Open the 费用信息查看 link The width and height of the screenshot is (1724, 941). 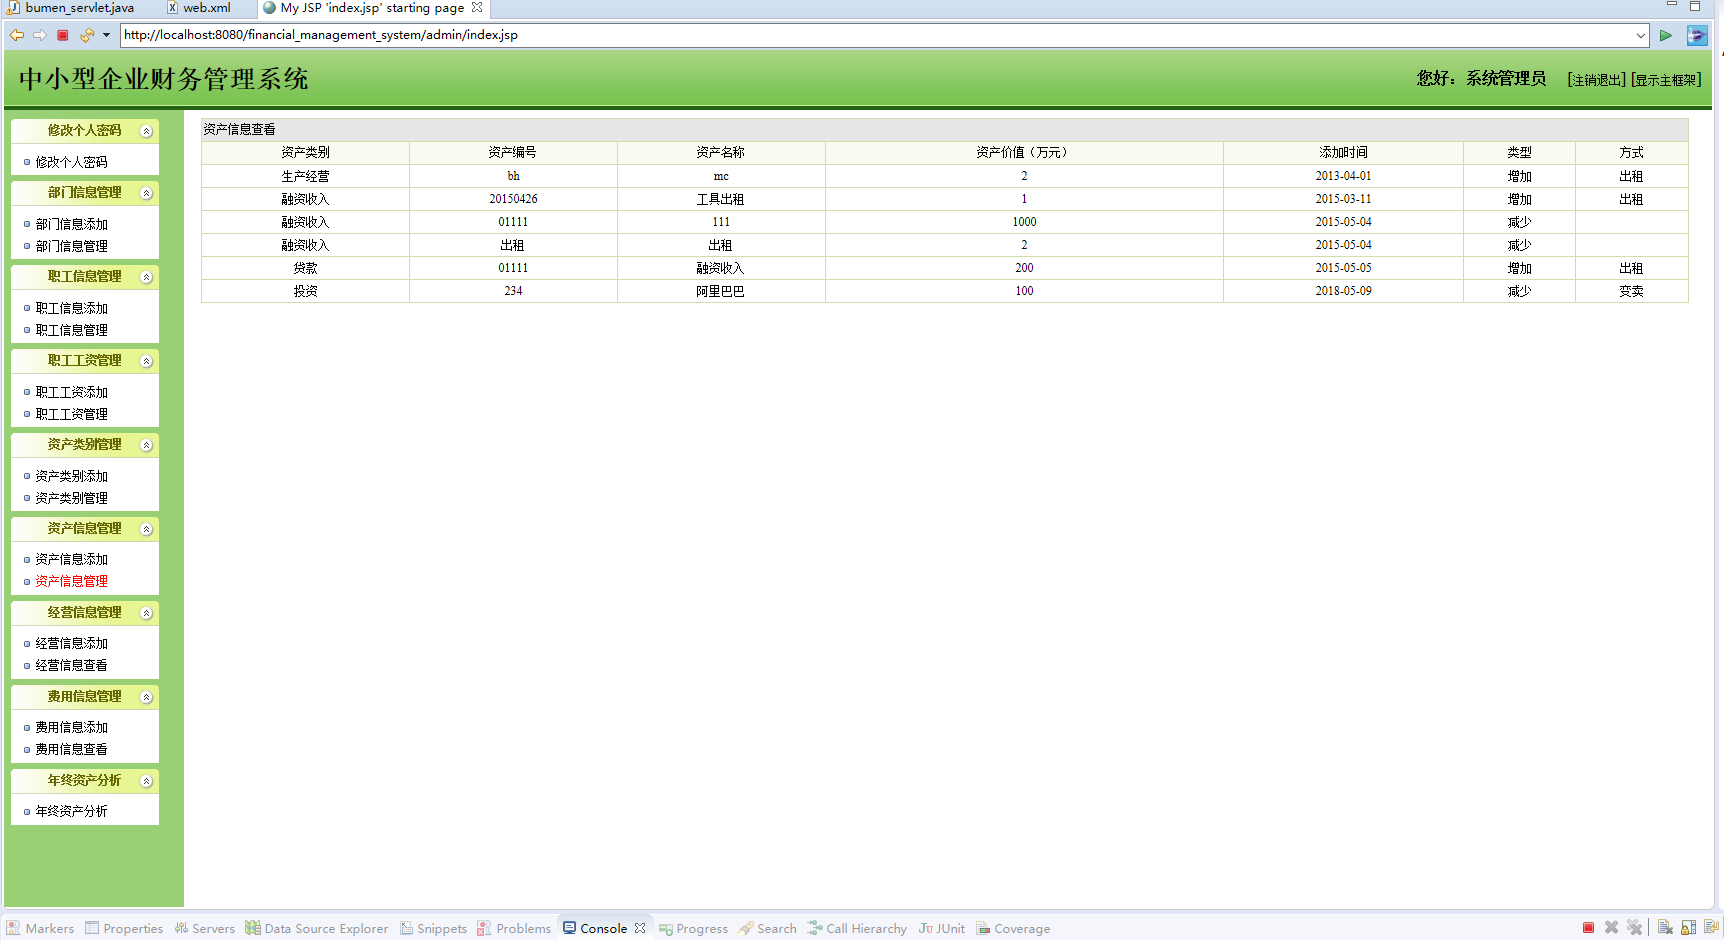pos(72,749)
